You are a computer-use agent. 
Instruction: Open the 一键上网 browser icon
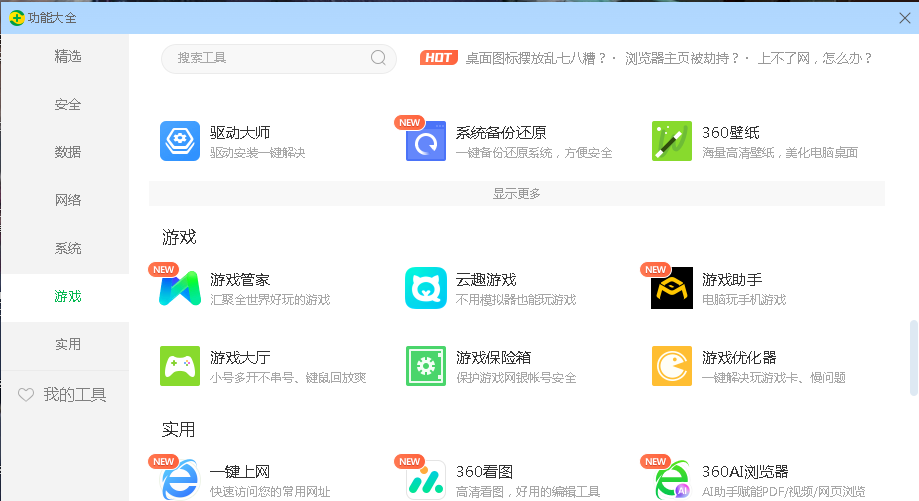point(180,480)
